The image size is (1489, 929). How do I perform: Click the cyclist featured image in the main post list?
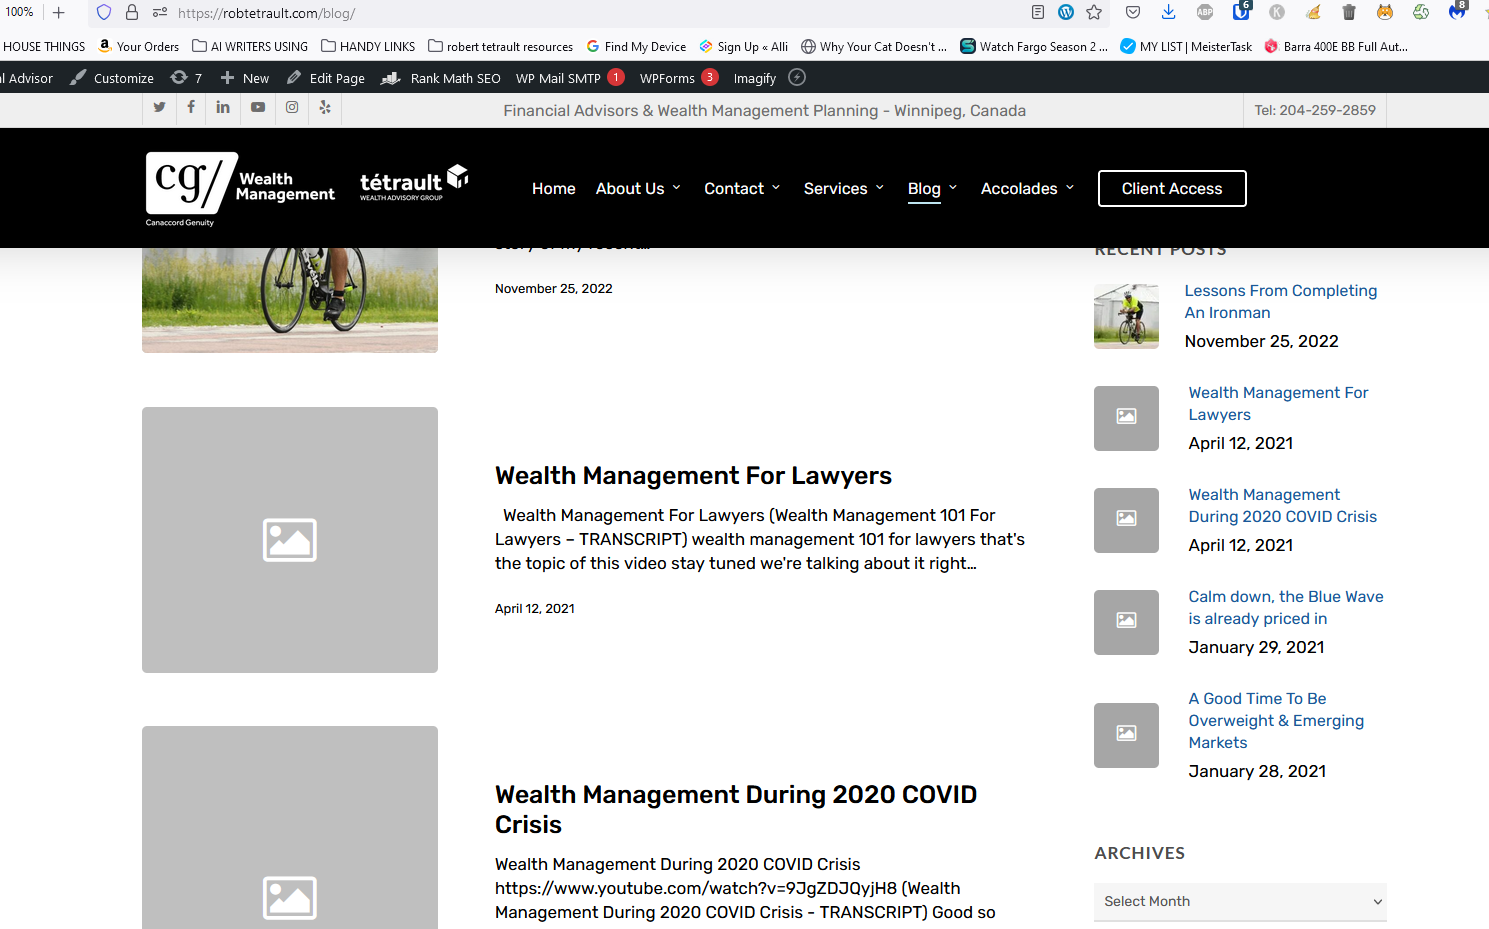pyautogui.click(x=290, y=300)
